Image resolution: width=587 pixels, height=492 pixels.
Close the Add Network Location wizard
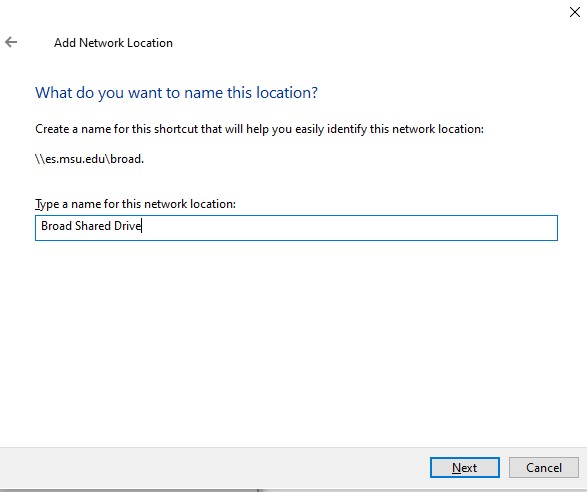click(575, 12)
